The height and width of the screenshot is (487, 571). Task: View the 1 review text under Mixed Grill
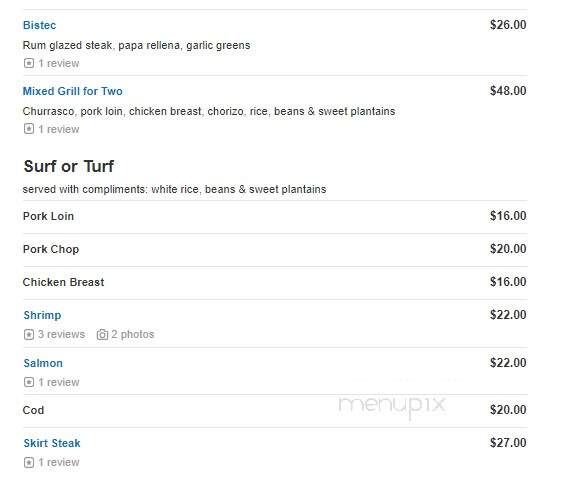pyautogui.click(x=59, y=129)
